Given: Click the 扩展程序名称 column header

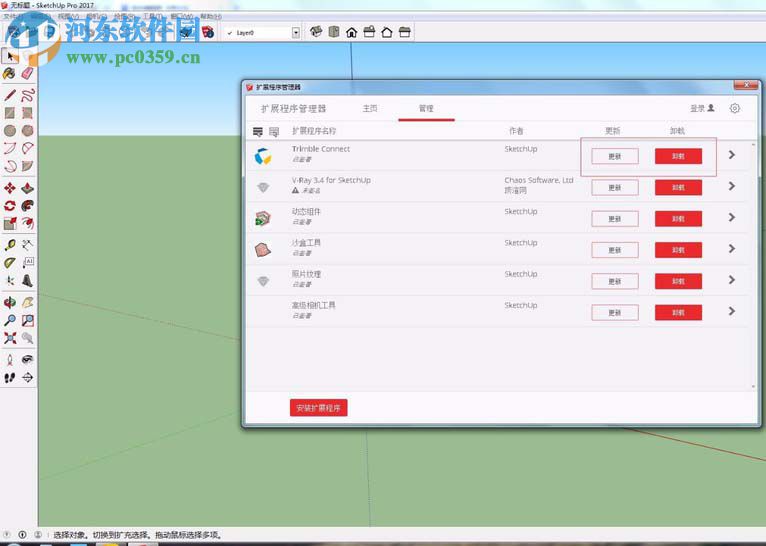Looking at the screenshot, I should pyautogui.click(x=314, y=131).
